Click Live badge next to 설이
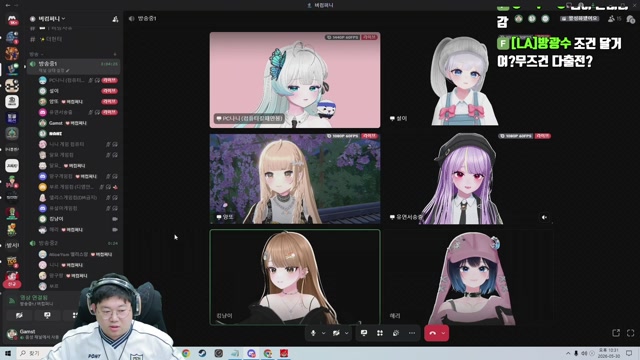Screen dimensions: 640x360 click(x=109, y=91)
